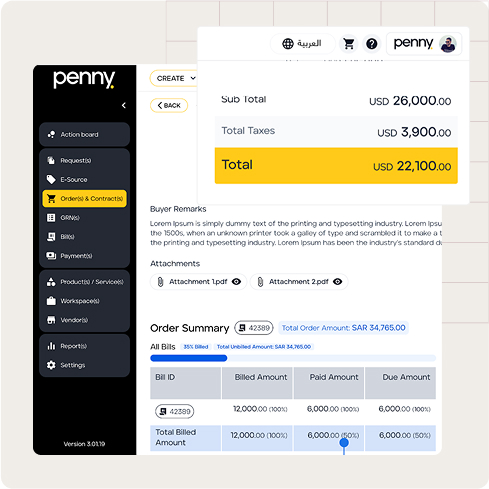Click the order ID 42389 badge beside Order Summary
The width and height of the screenshot is (489, 489).
tap(254, 328)
